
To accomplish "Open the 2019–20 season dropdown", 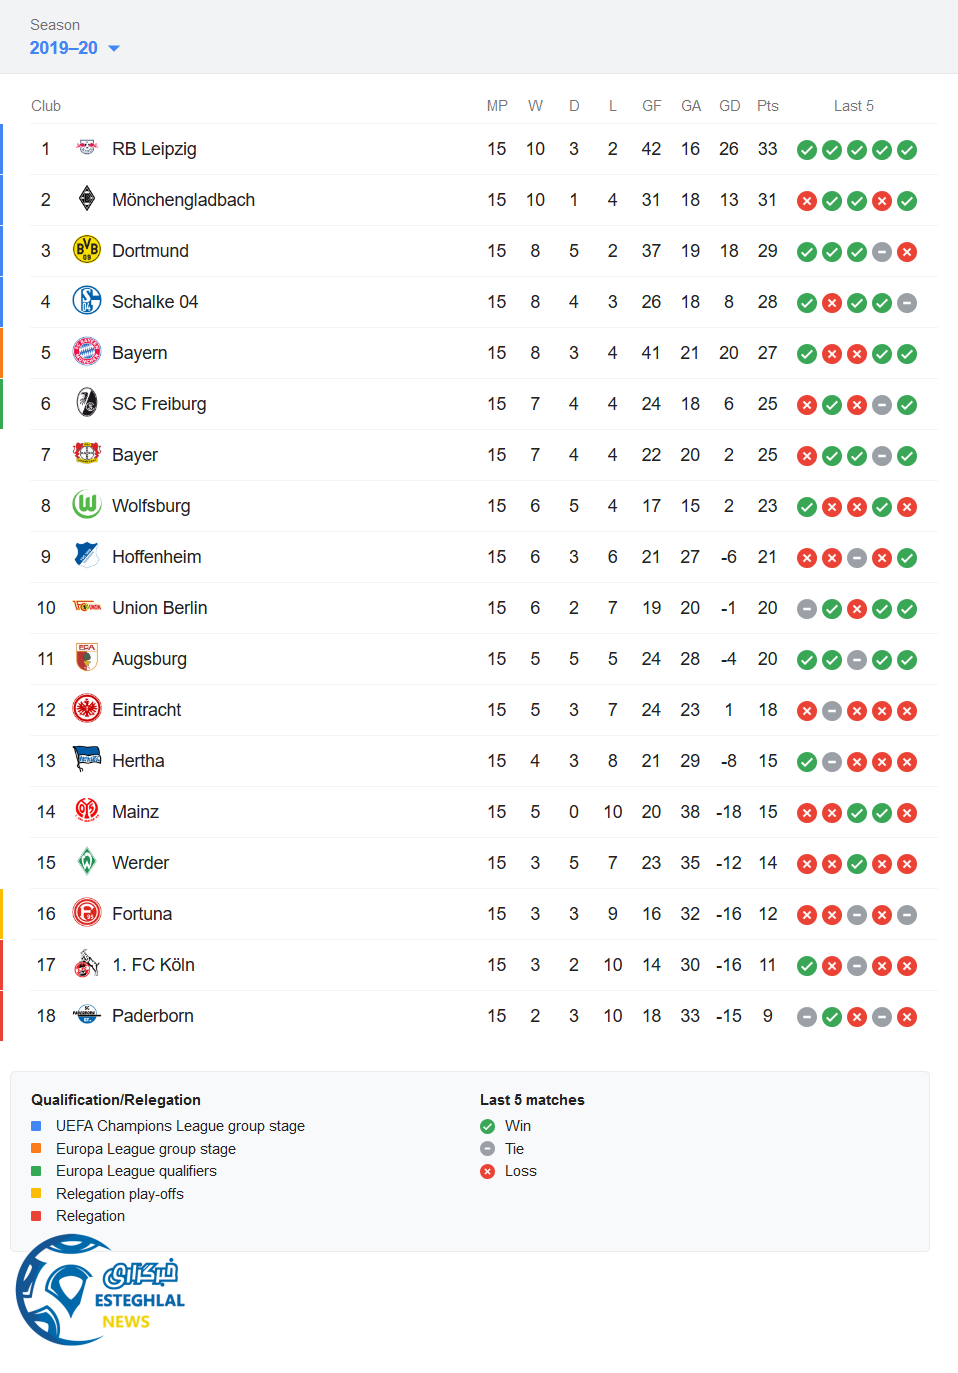I will coord(75,48).
